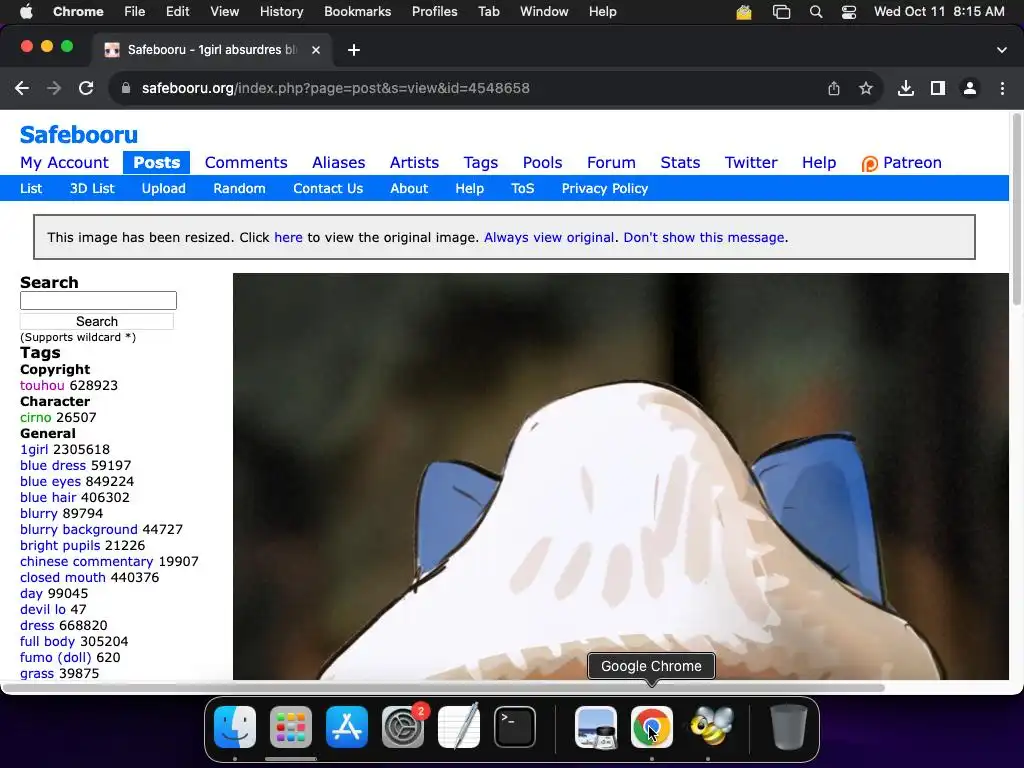Open the Posts section
The width and height of the screenshot is (1024, 768).
pyautogui.click(x=157, y=163)
